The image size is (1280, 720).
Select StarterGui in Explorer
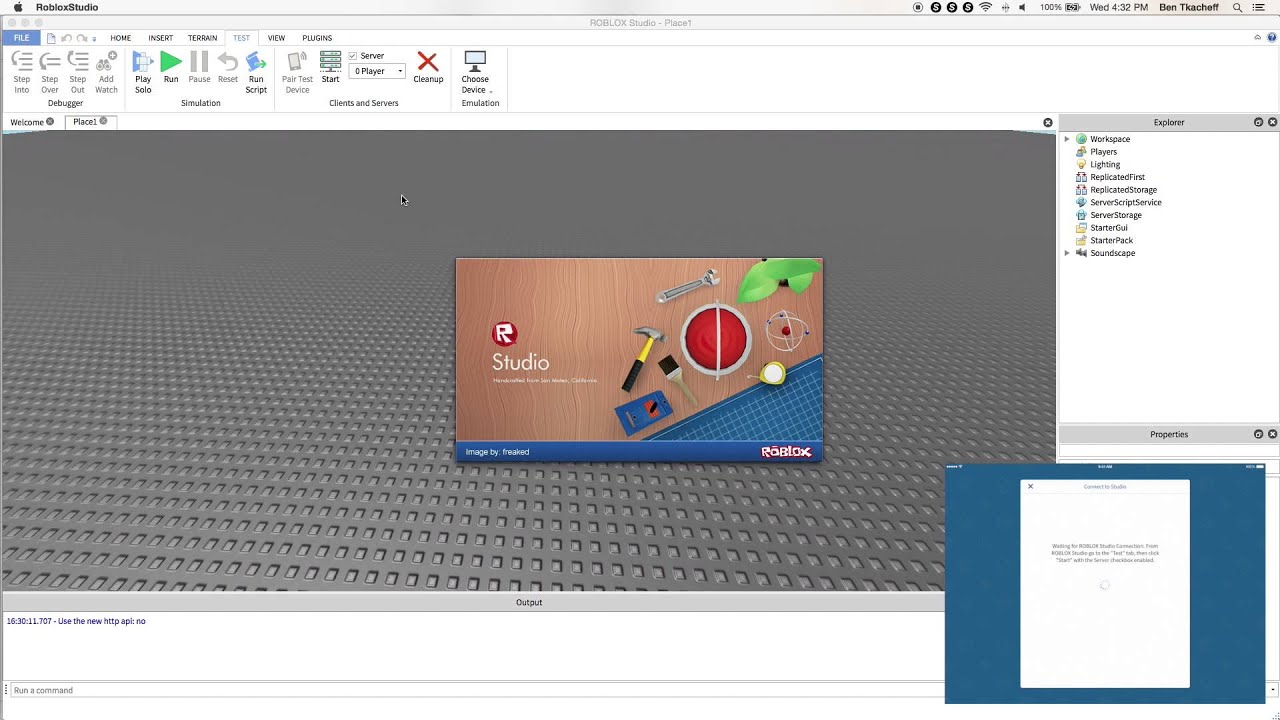coord(1108,228)
